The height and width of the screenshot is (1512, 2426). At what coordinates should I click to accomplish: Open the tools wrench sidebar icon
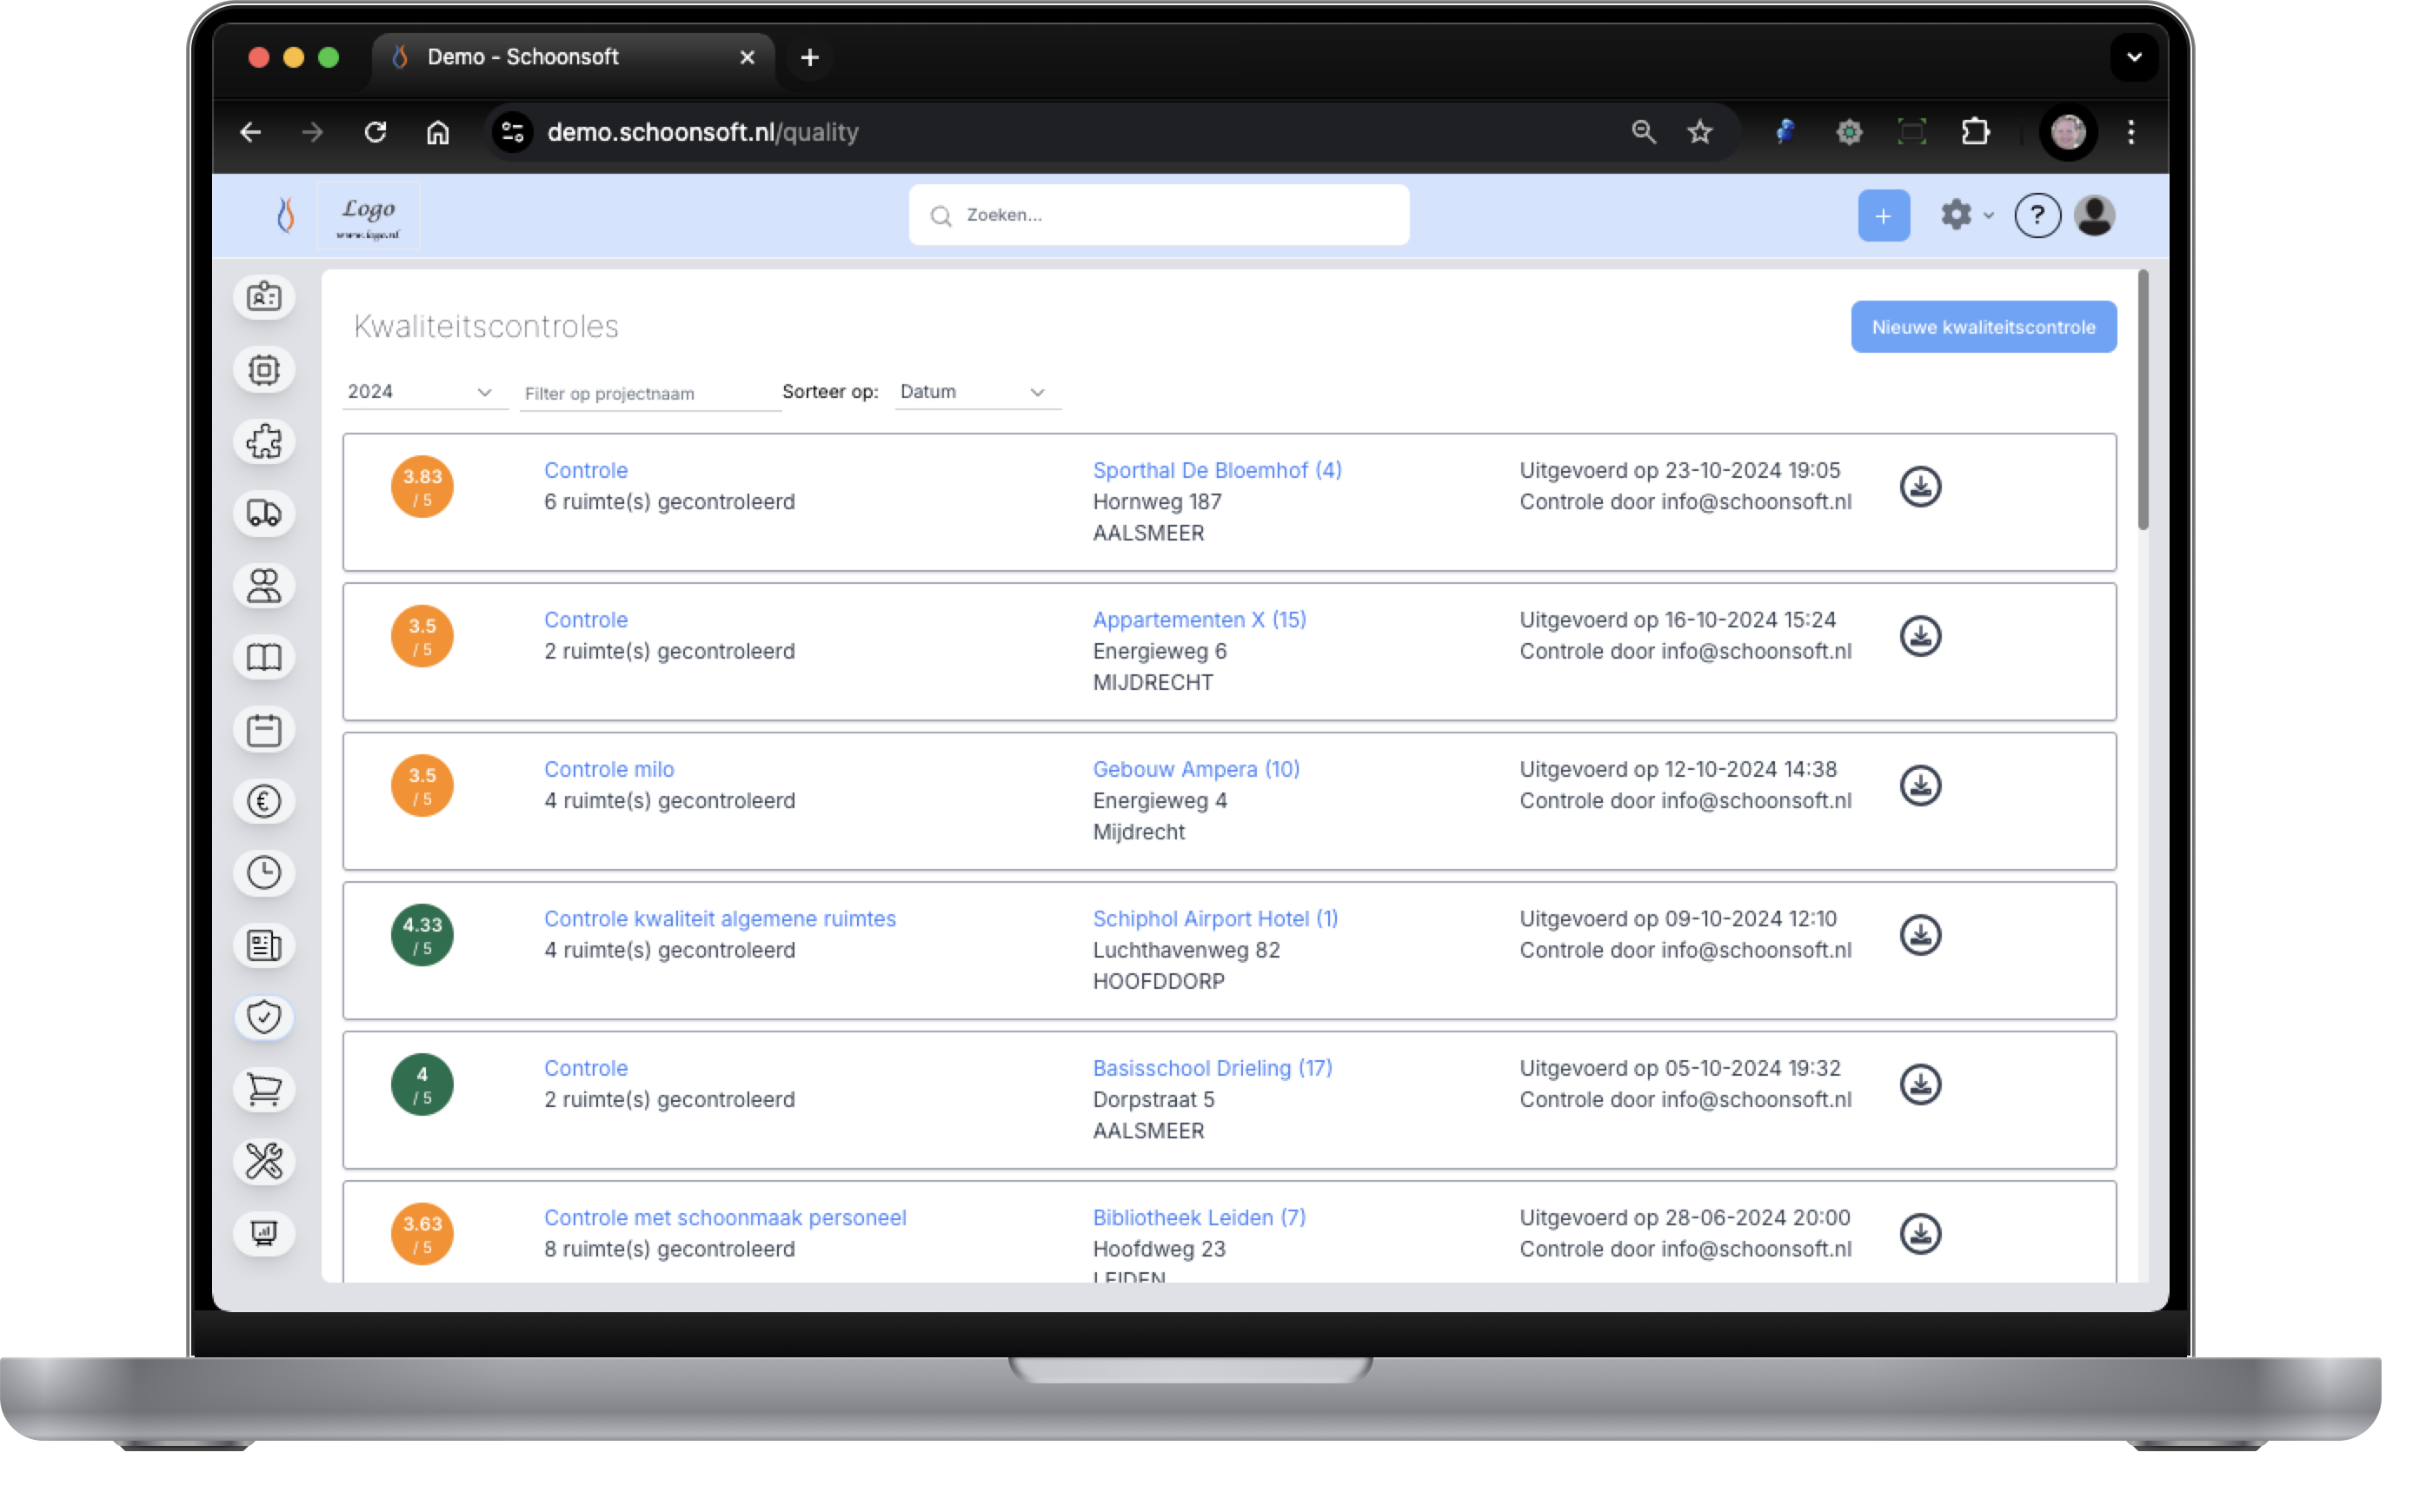[x=264, y=1161]
